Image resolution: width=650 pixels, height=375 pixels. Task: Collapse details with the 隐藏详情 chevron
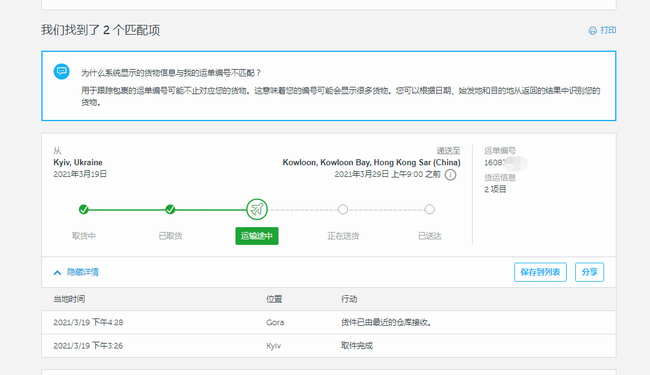(58, 272)
